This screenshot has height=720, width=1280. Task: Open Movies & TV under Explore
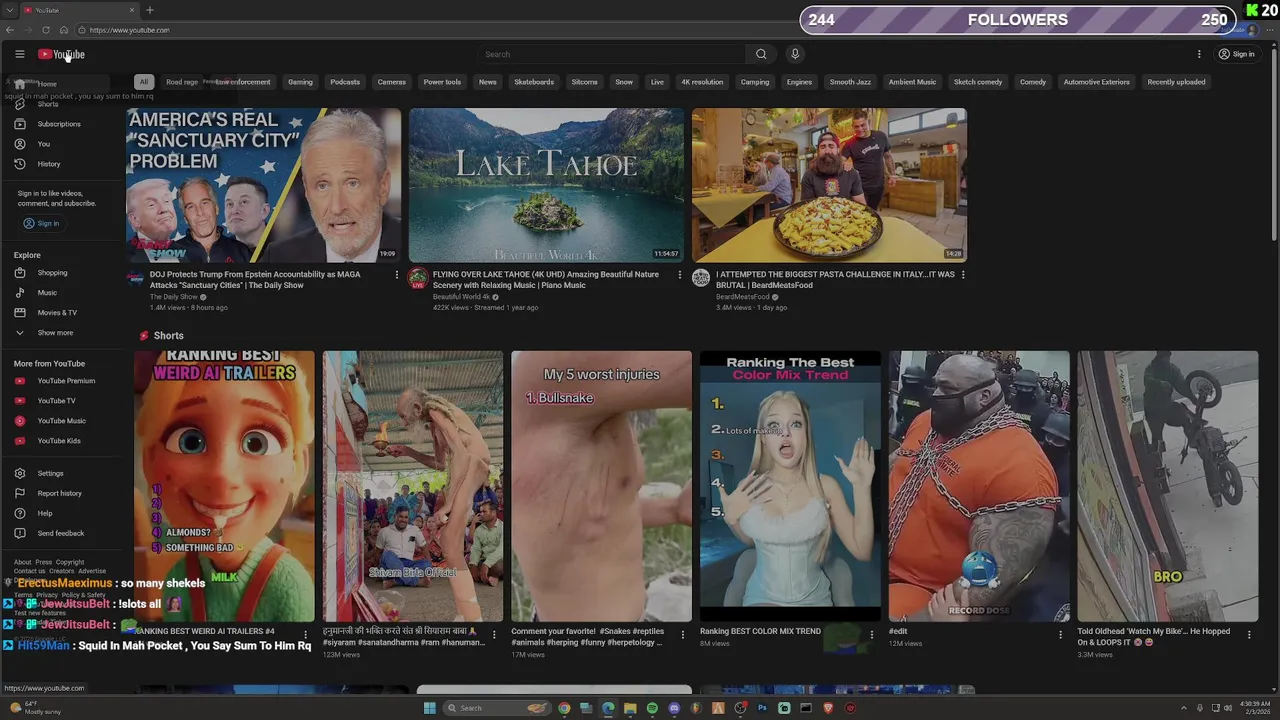[x=57, y=313]
